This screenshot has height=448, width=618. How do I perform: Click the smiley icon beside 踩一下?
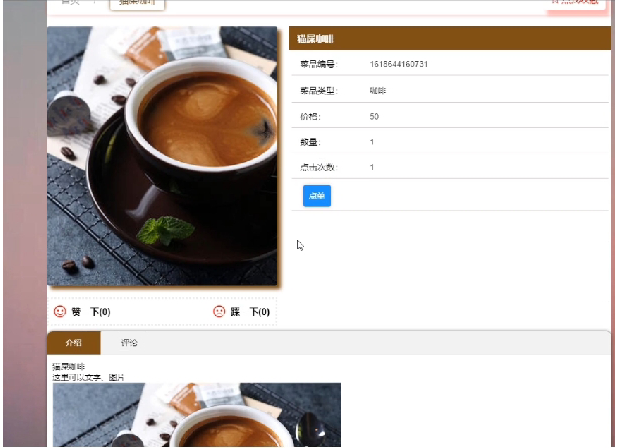[219, 312]
